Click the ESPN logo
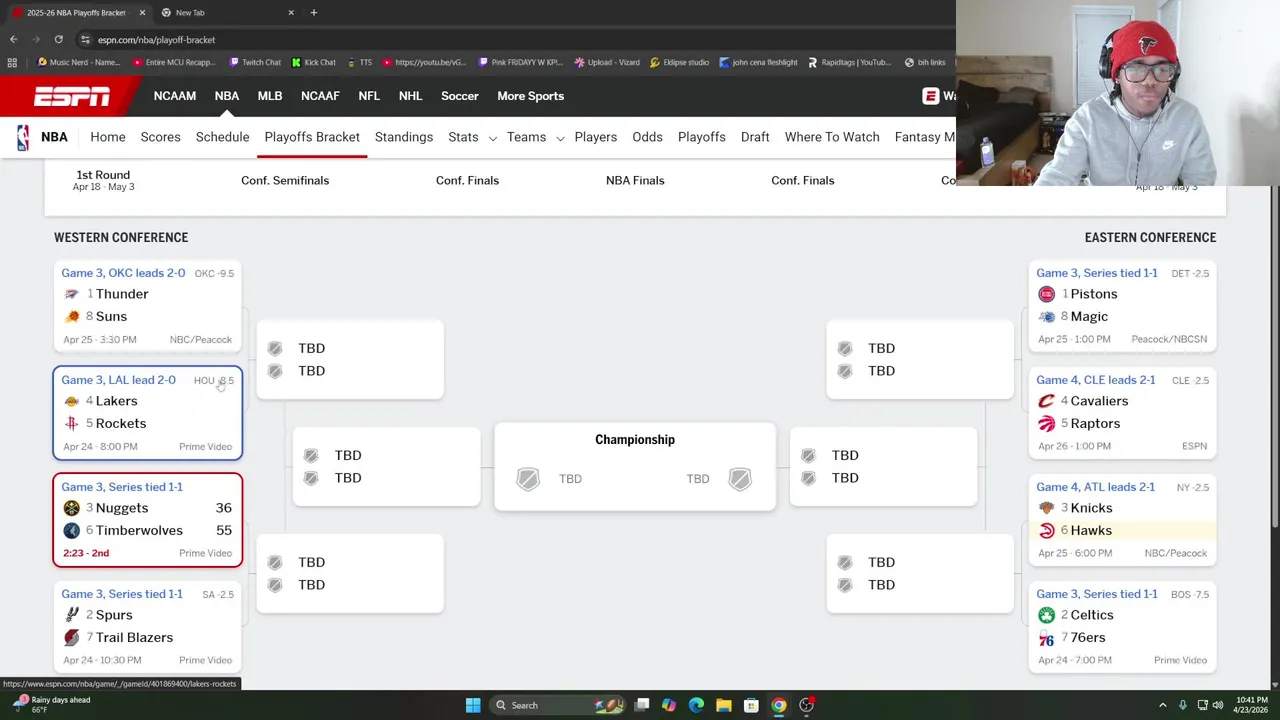Image resolution: width=1280 pixels, height=720 pixels. (72, 96)
